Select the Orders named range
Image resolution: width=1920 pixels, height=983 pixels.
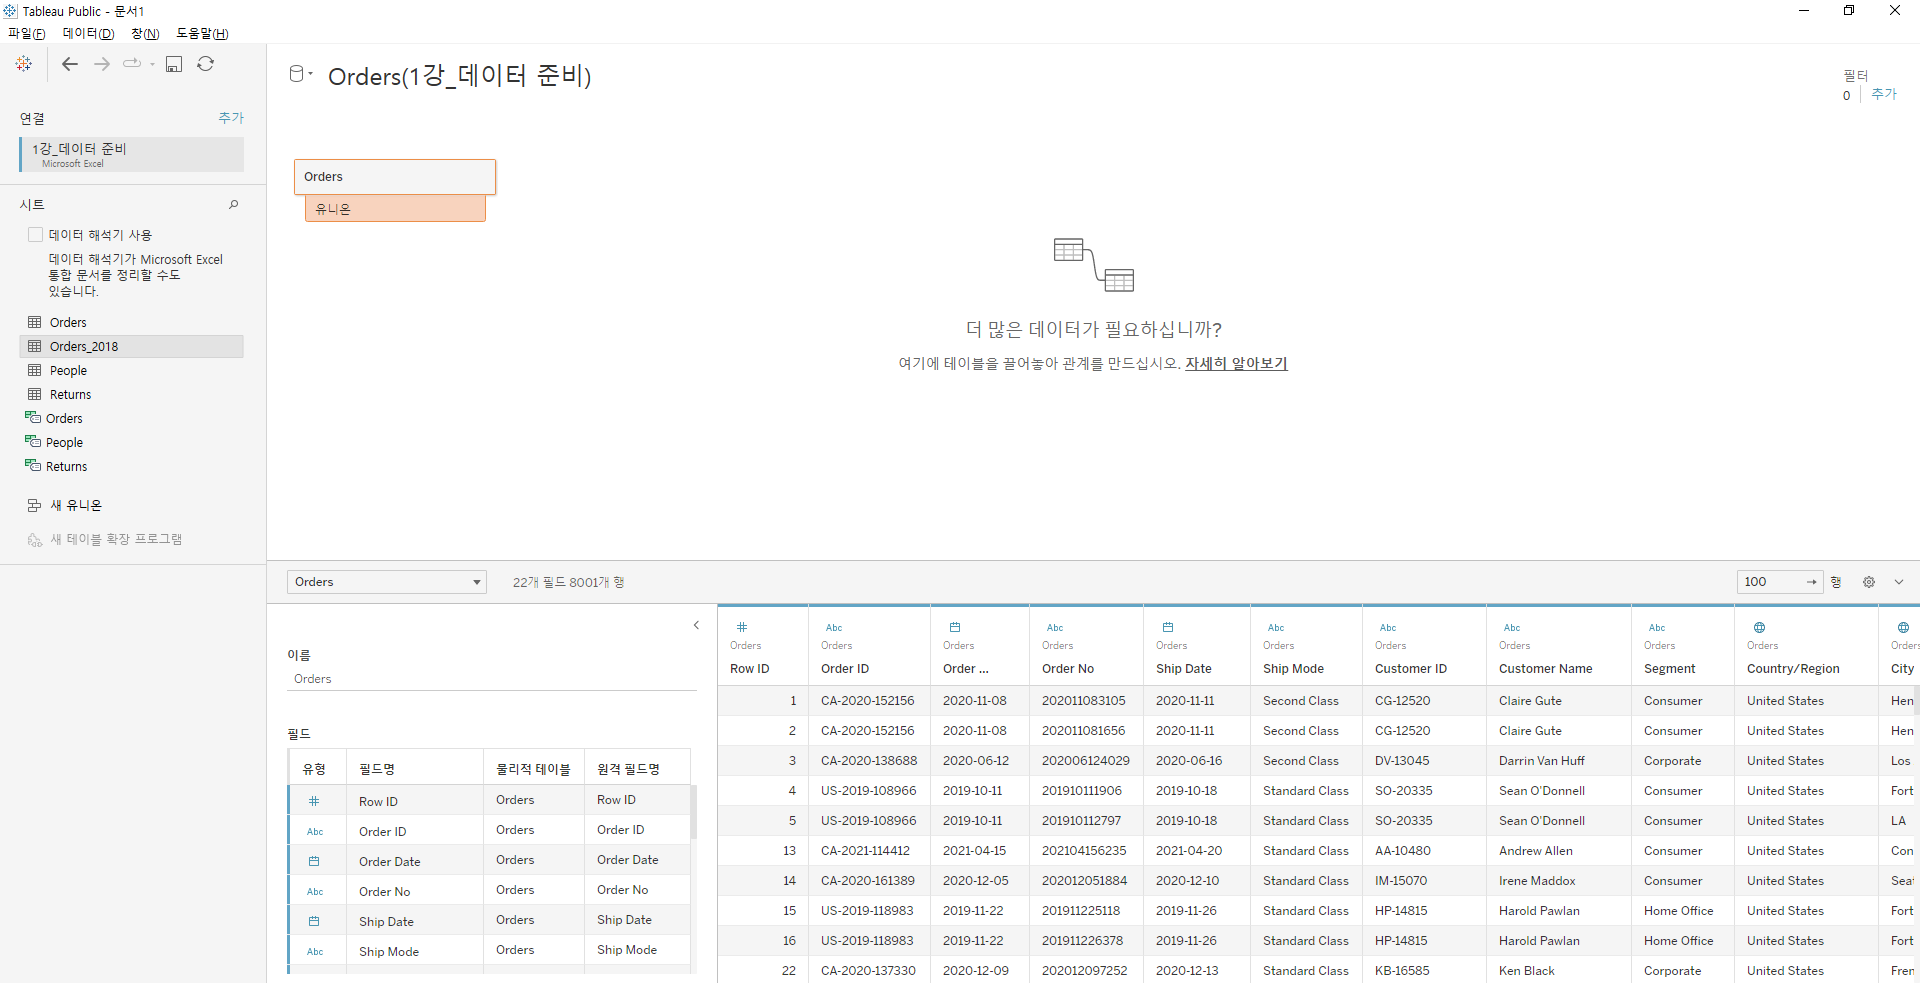click(131, 419)
